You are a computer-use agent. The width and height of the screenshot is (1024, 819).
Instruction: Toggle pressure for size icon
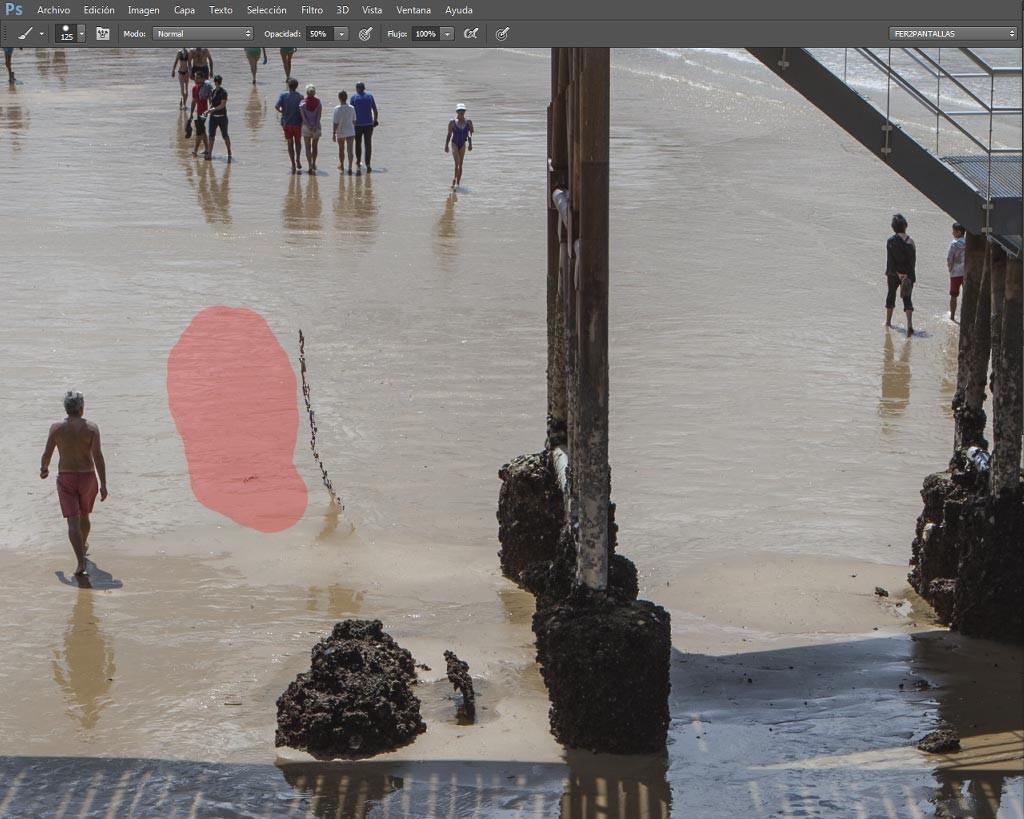tap(502, 33)
